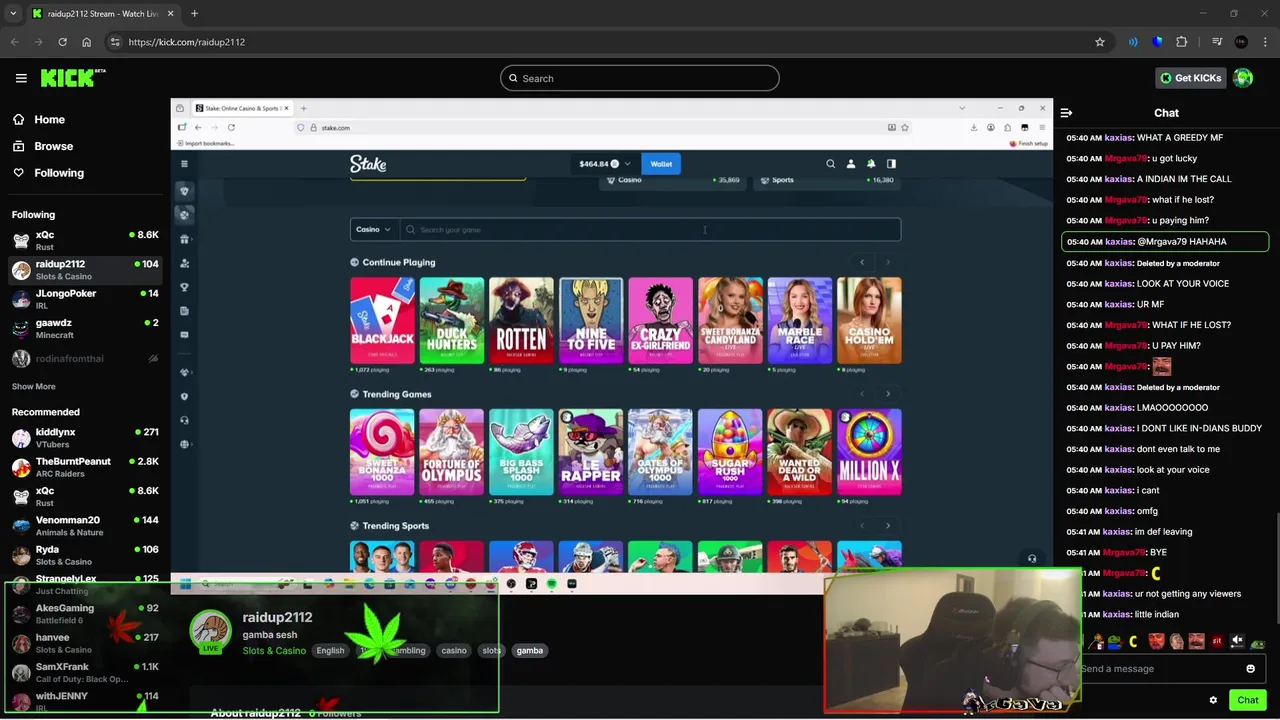Select the gamba tag
Screen dimensions: 1280x720
point(529,651)
